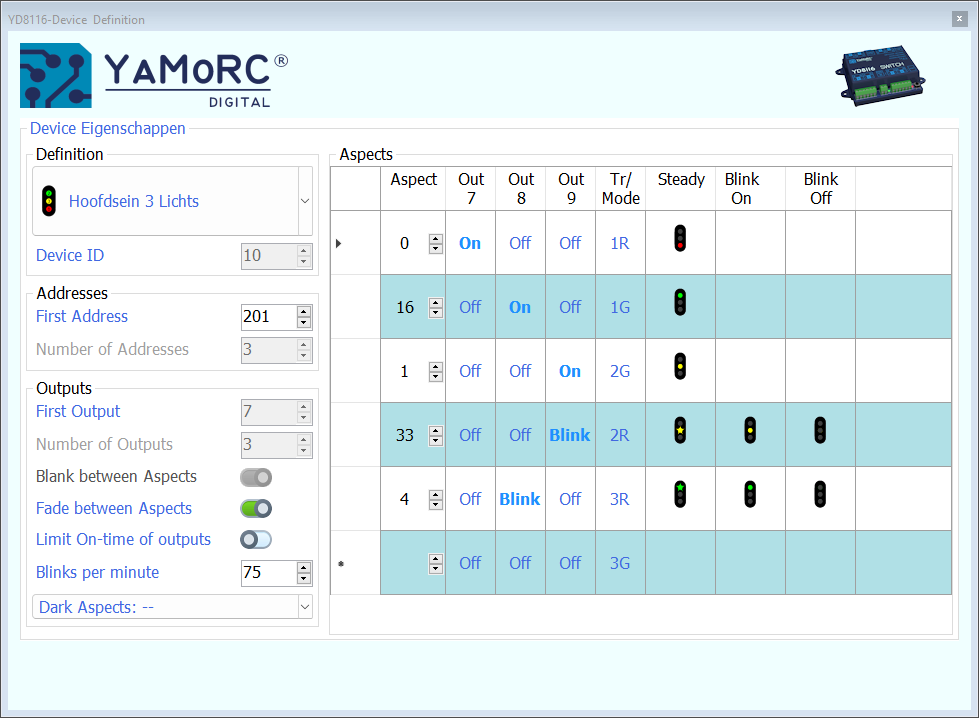Toggle Blank between Aspects switch
This screenshot has width=979, height=718.
point(256,477)
